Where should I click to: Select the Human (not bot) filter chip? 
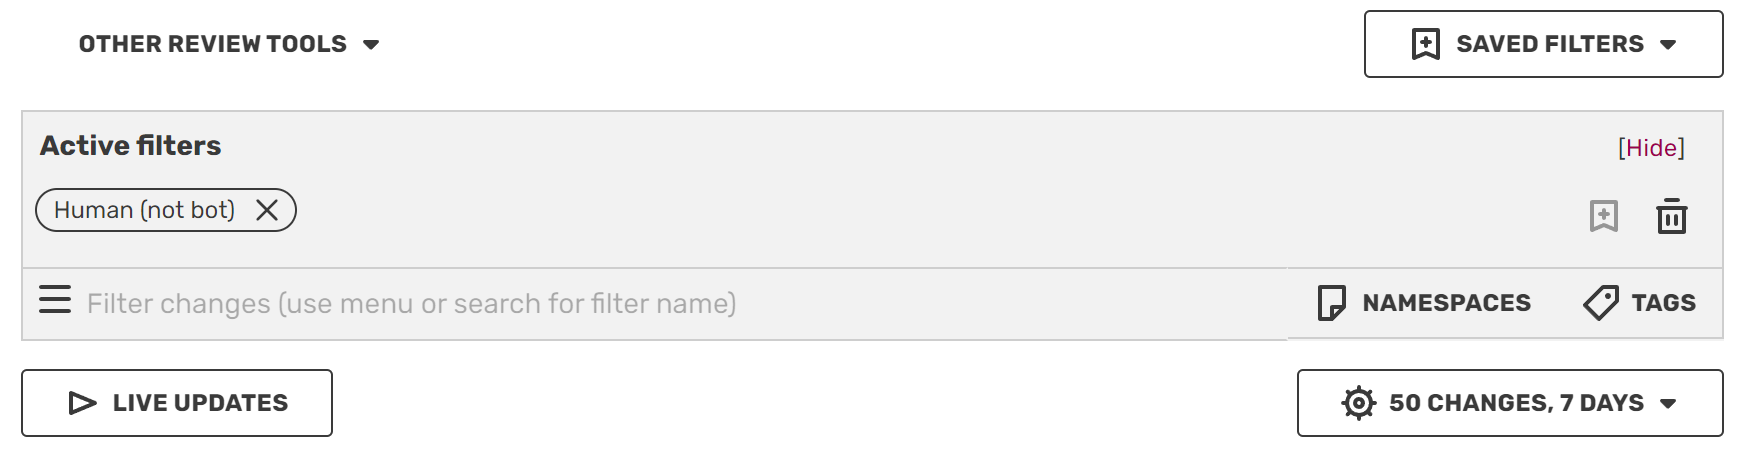[144, 210]
